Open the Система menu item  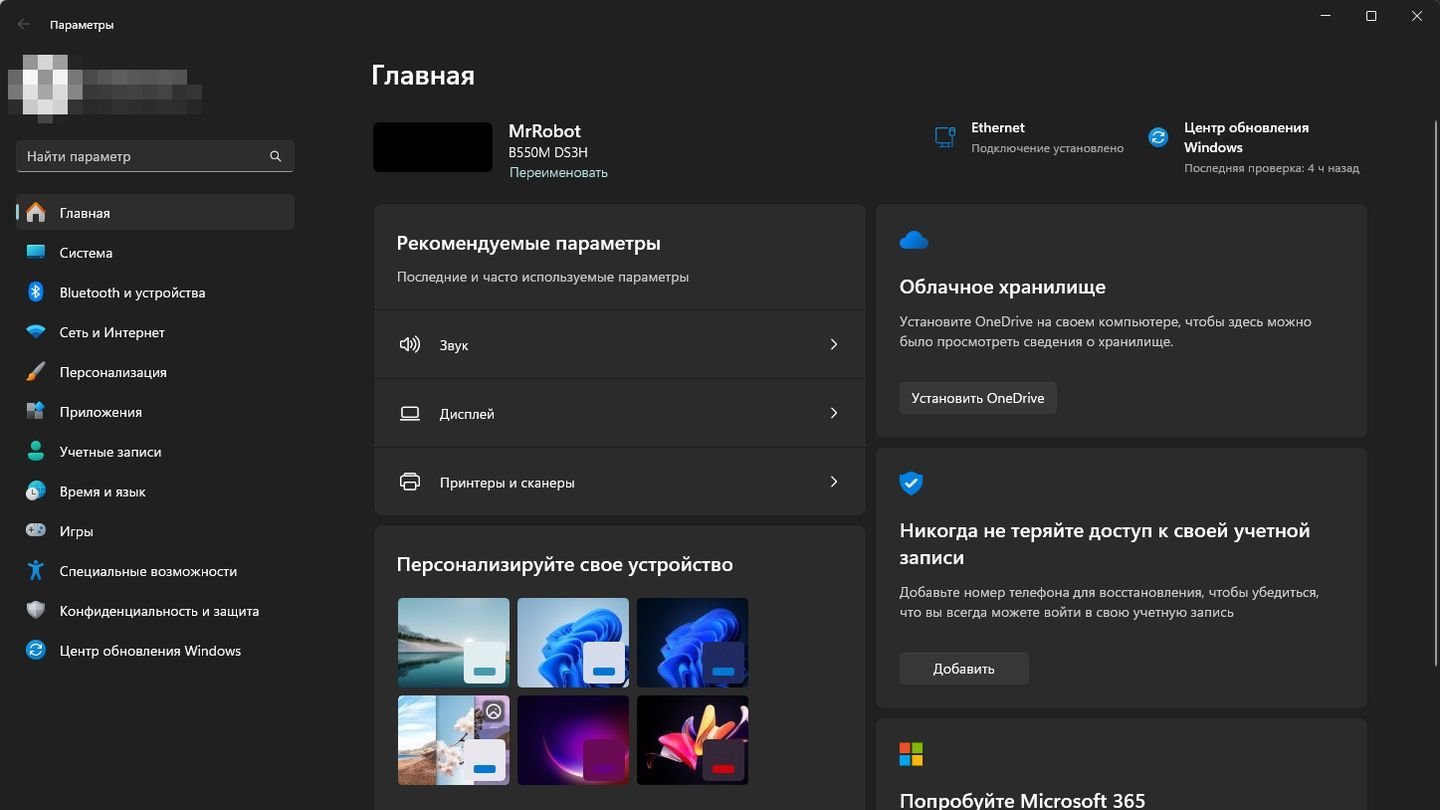[x=155, y=252]
